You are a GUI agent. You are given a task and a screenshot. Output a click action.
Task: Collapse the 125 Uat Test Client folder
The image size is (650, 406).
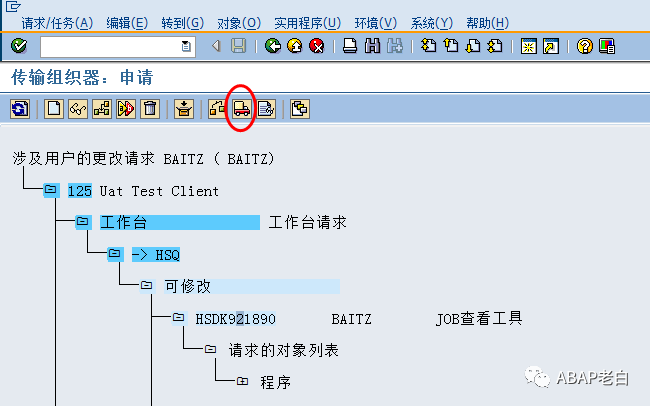51,190
